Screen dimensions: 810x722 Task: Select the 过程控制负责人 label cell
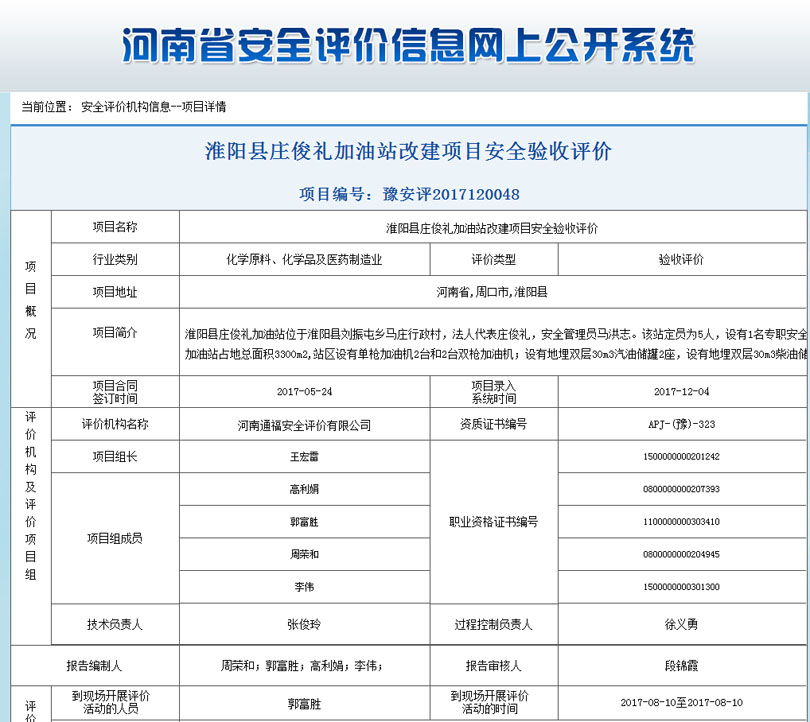click(x=494, y=624)
